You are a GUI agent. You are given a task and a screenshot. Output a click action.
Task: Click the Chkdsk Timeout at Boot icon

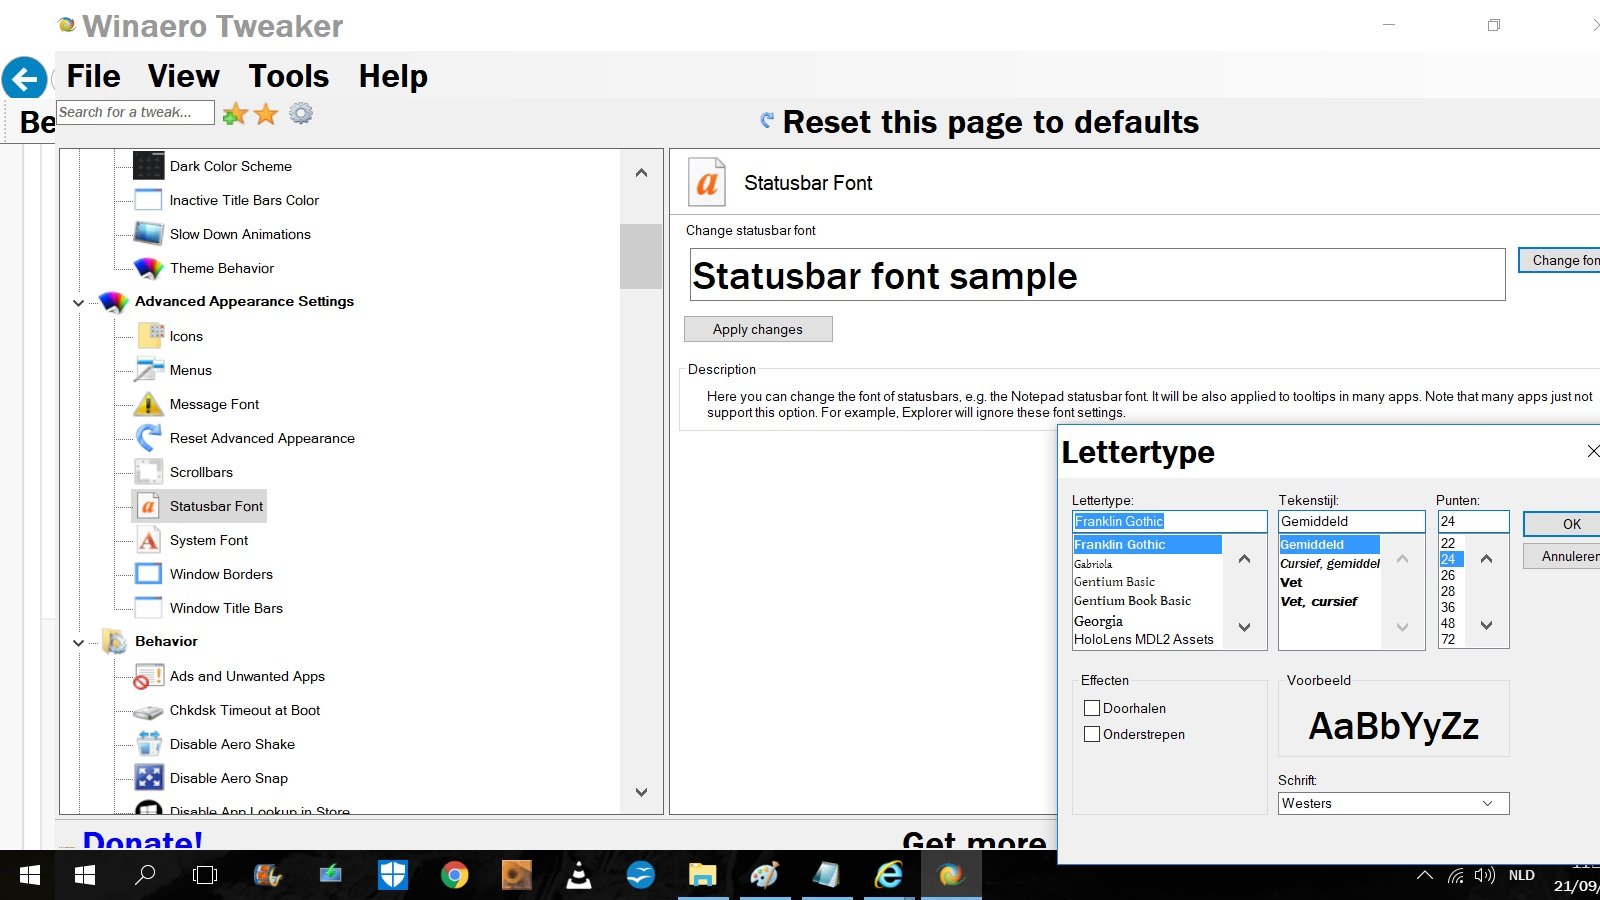[149, 711]
